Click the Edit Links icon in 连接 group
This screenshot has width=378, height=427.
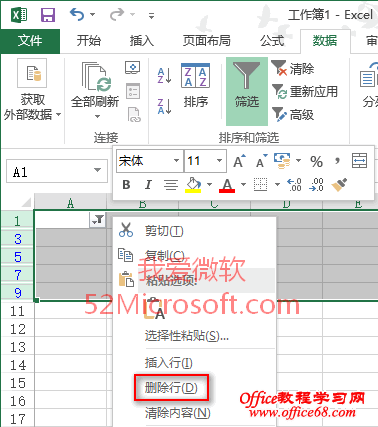[134, 115]
